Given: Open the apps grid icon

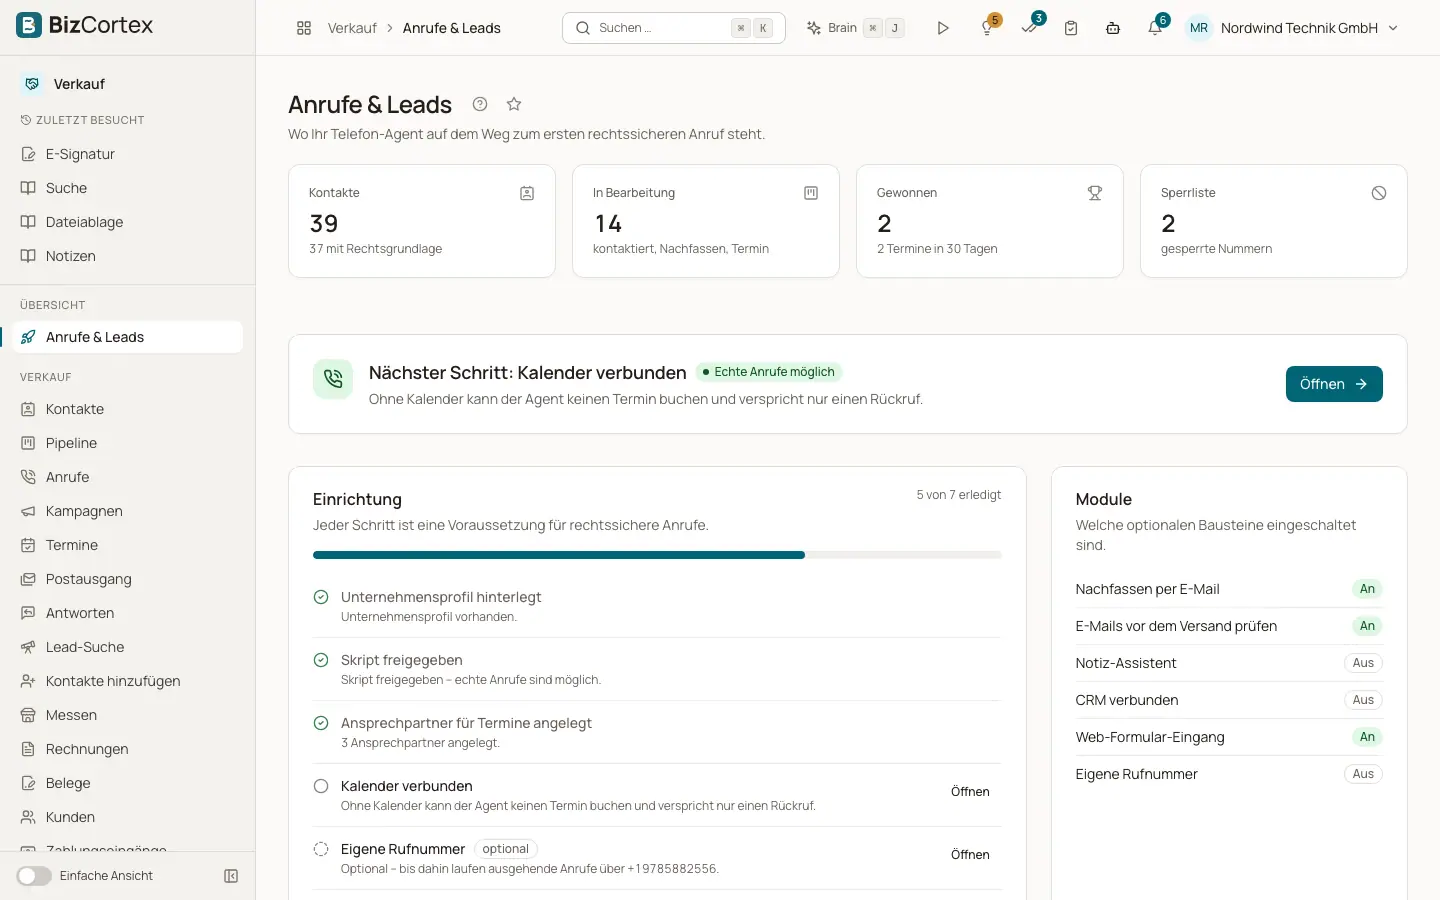Looking at the screenshot, I should [304, 28].
